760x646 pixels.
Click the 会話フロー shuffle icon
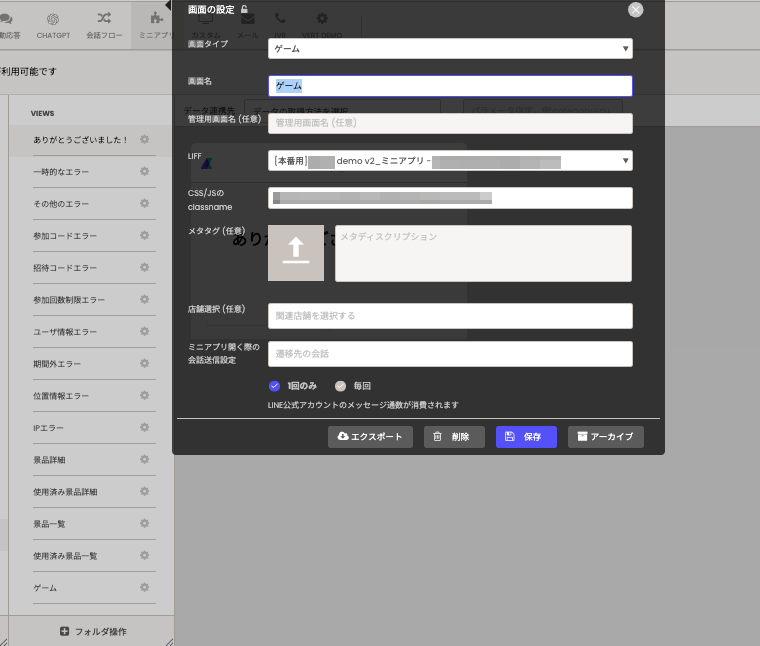pos(104,18)
